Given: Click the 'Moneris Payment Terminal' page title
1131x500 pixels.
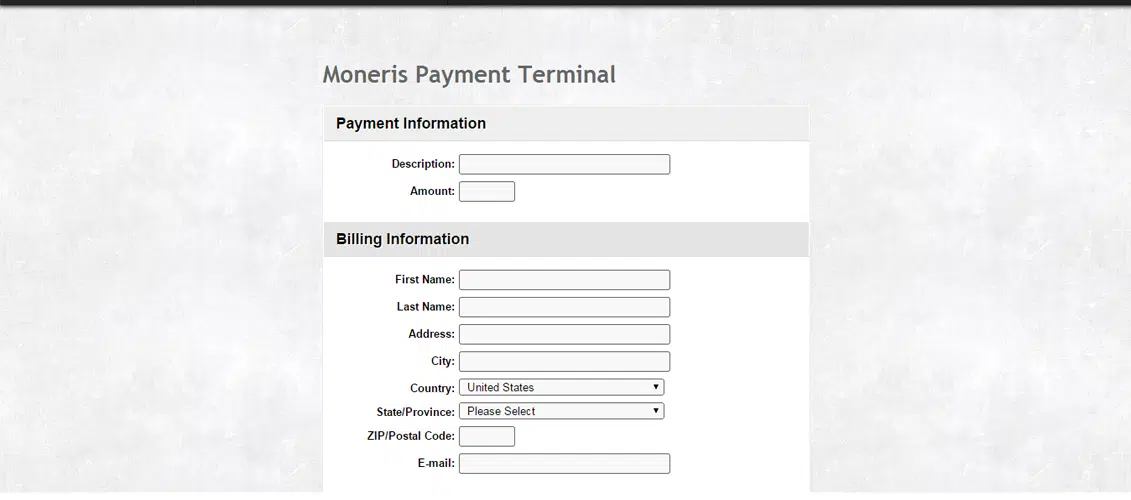Looking at the screenshot, I should [x=469, y=74].
